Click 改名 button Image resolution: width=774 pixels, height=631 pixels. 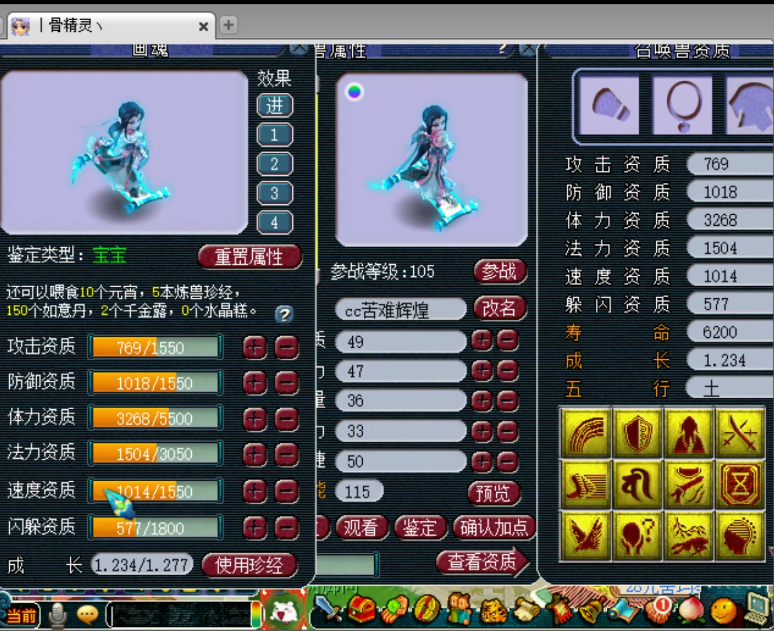(499, 309)
